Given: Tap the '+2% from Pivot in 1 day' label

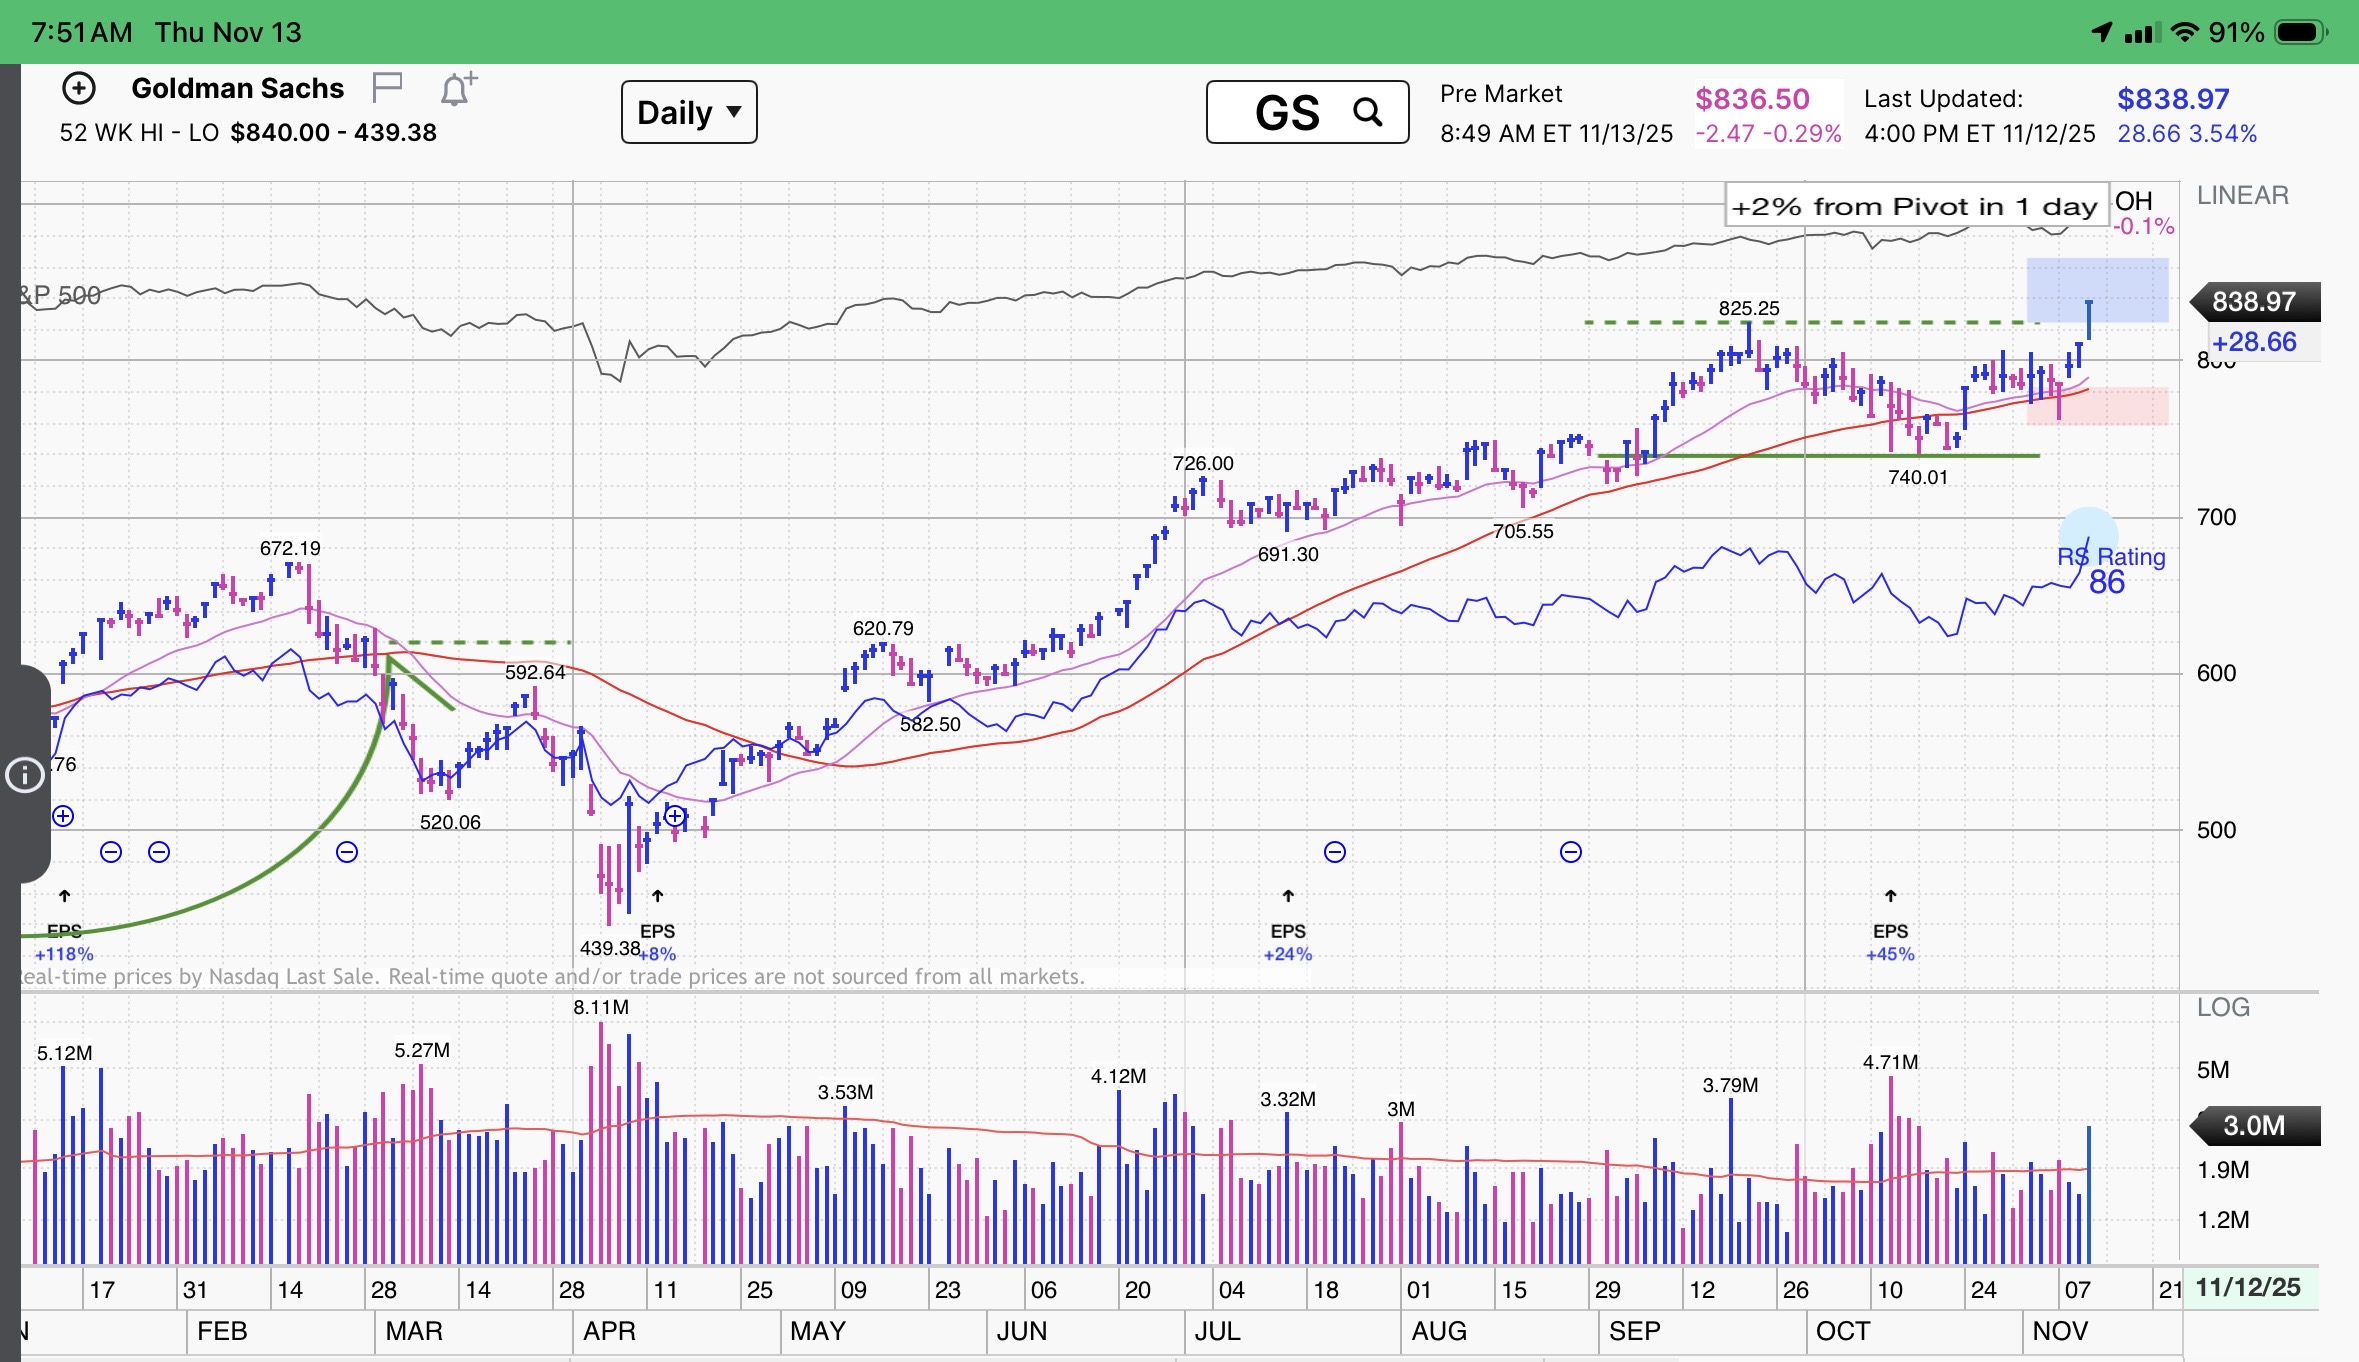Looking at the screenshot, I should coord(1915,206).
